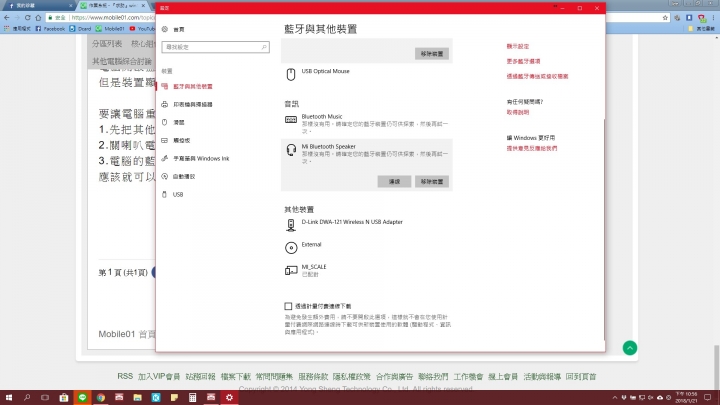Click Chrome's reload button
Viewport: 720px width, 405px height.
tap(28, 17)
